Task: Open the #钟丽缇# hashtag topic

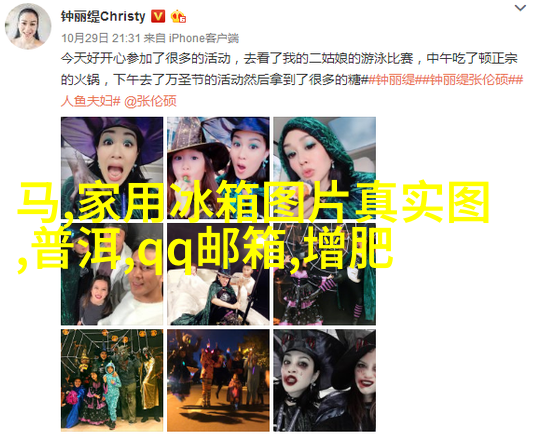Action: 393,80
